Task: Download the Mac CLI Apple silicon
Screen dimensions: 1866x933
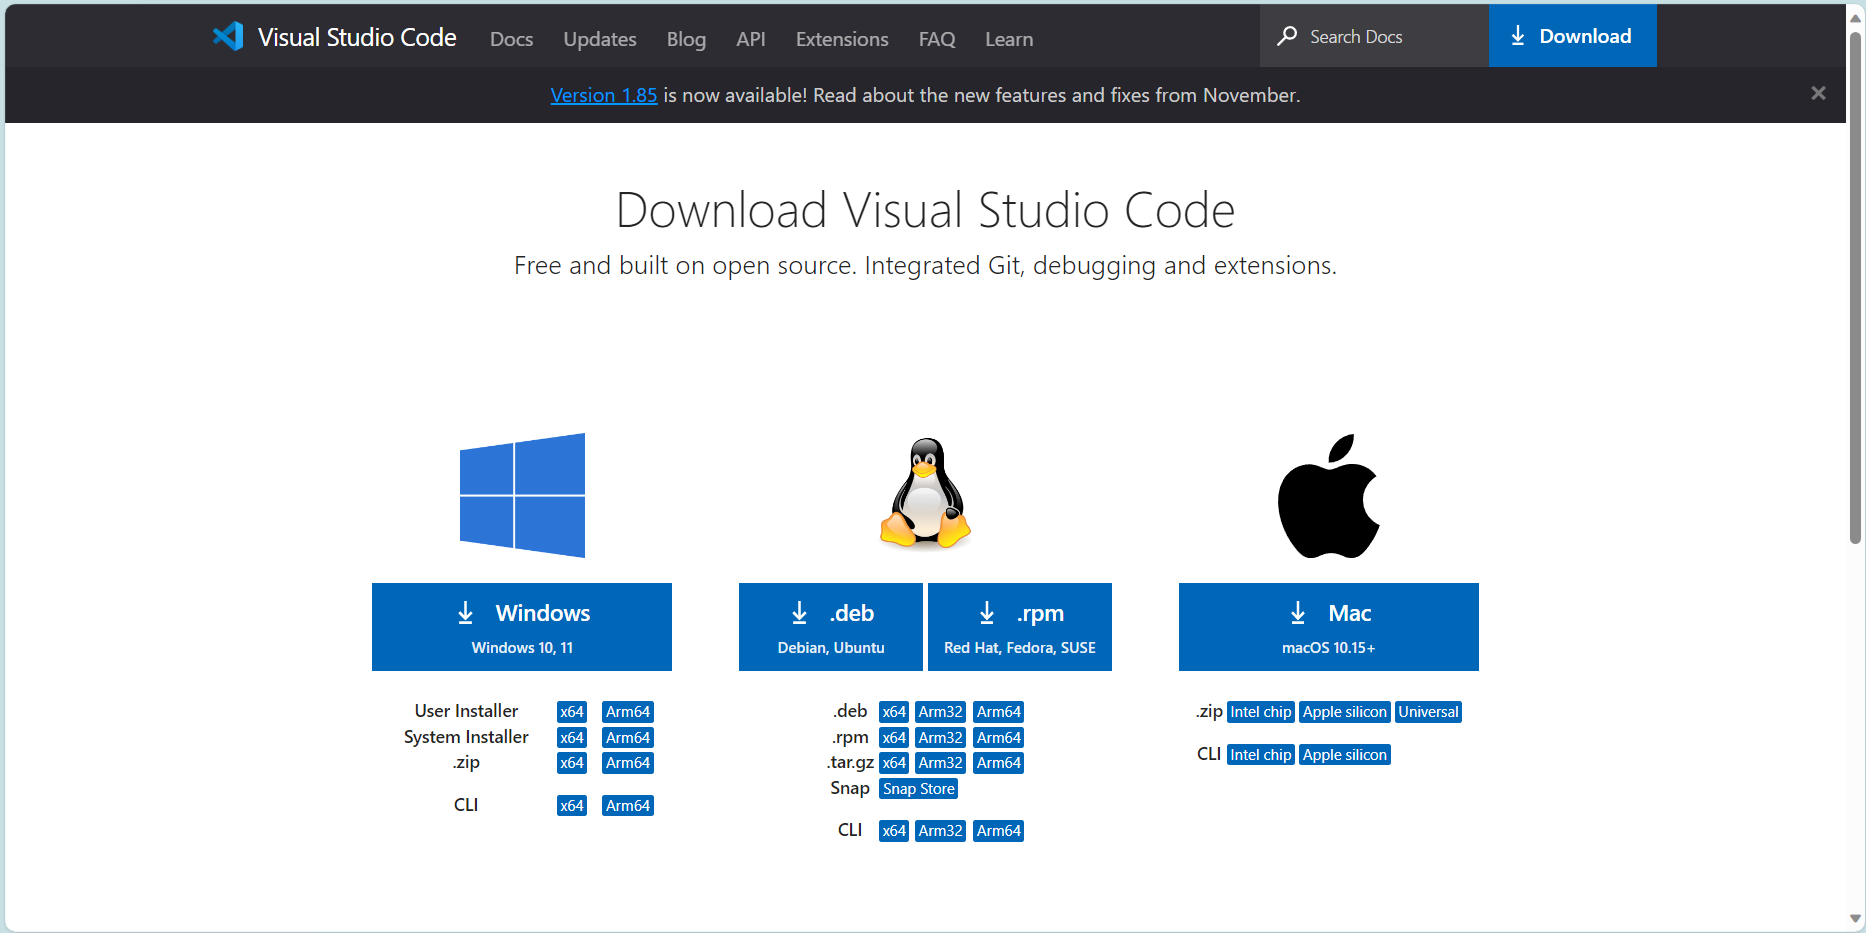Action: [x=1345, y=755]
